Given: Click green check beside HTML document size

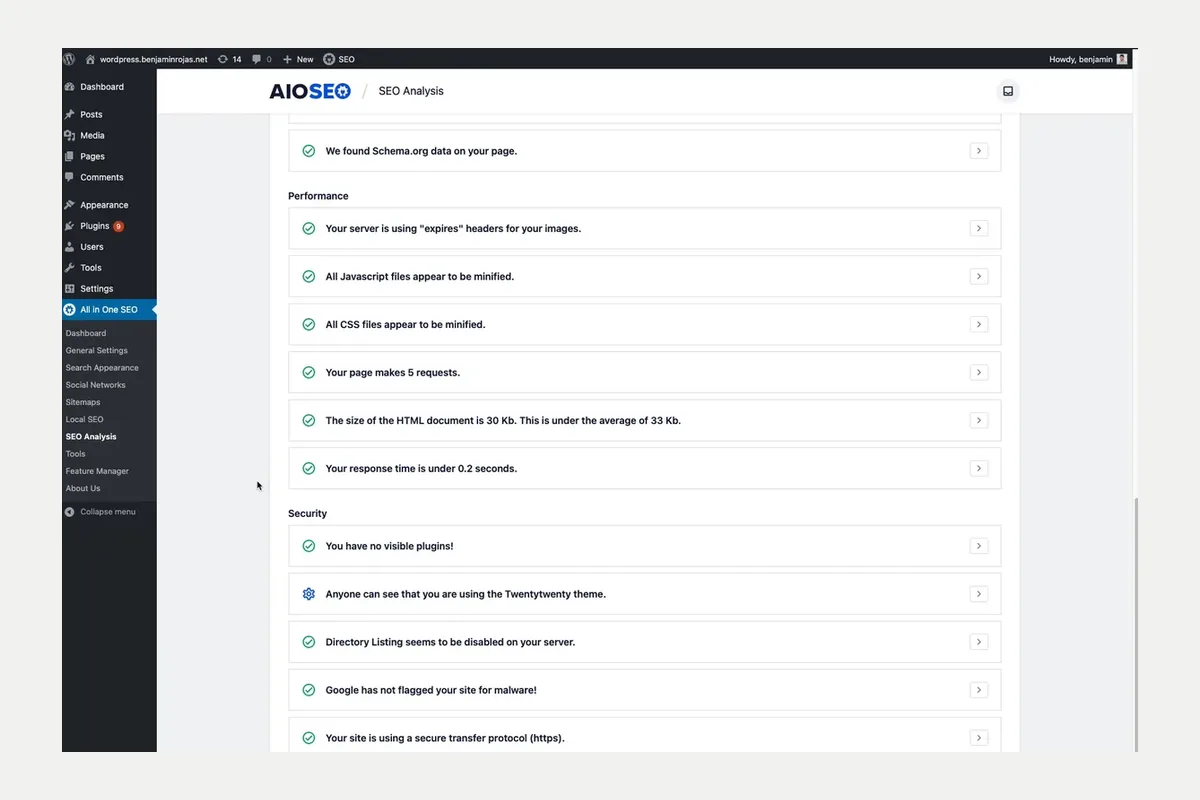Looking at the screenshot, I should point(309,420).
